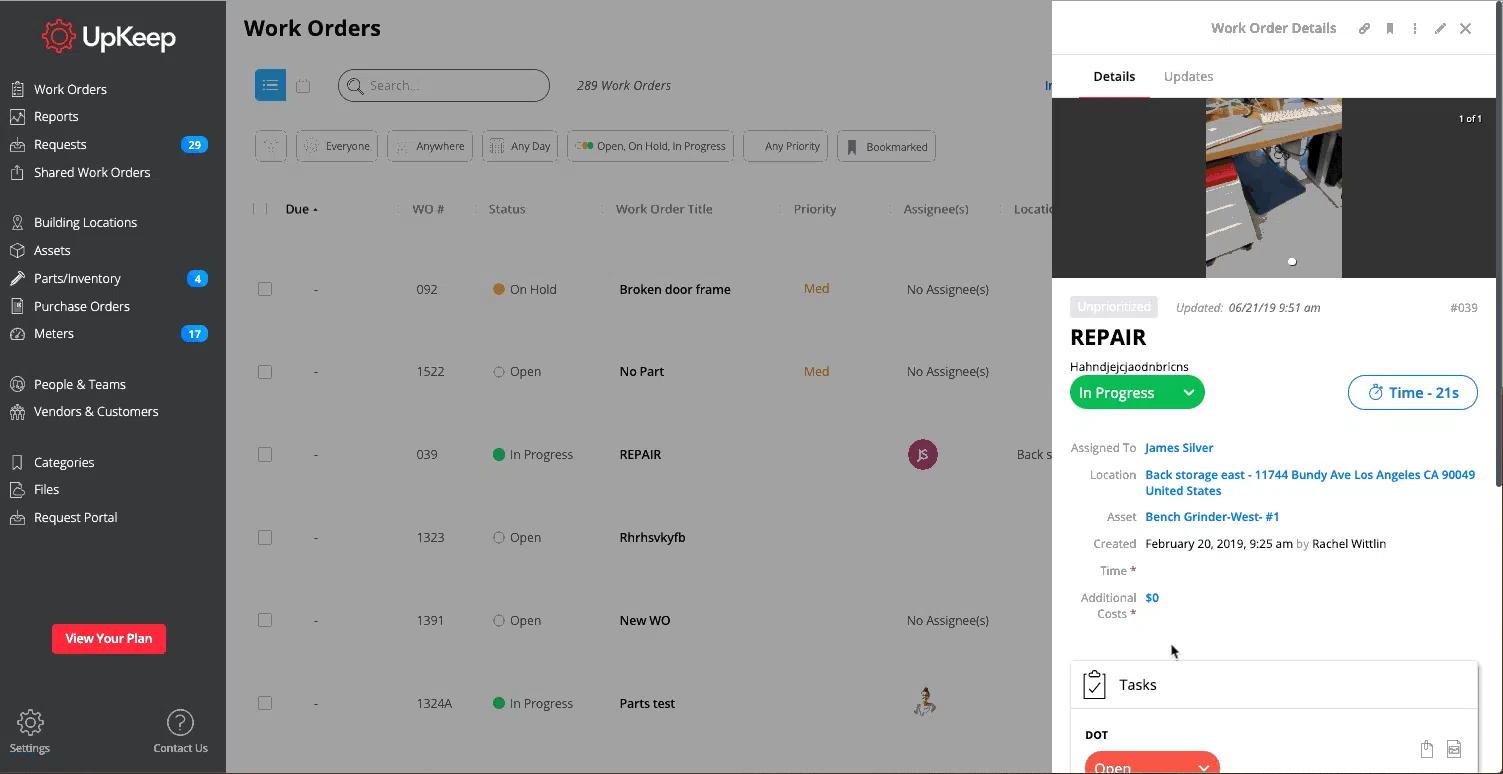Viewport: 1503px width, 774px height.
Task: Open the Parts test work order
Action: (x=647, y=704)
